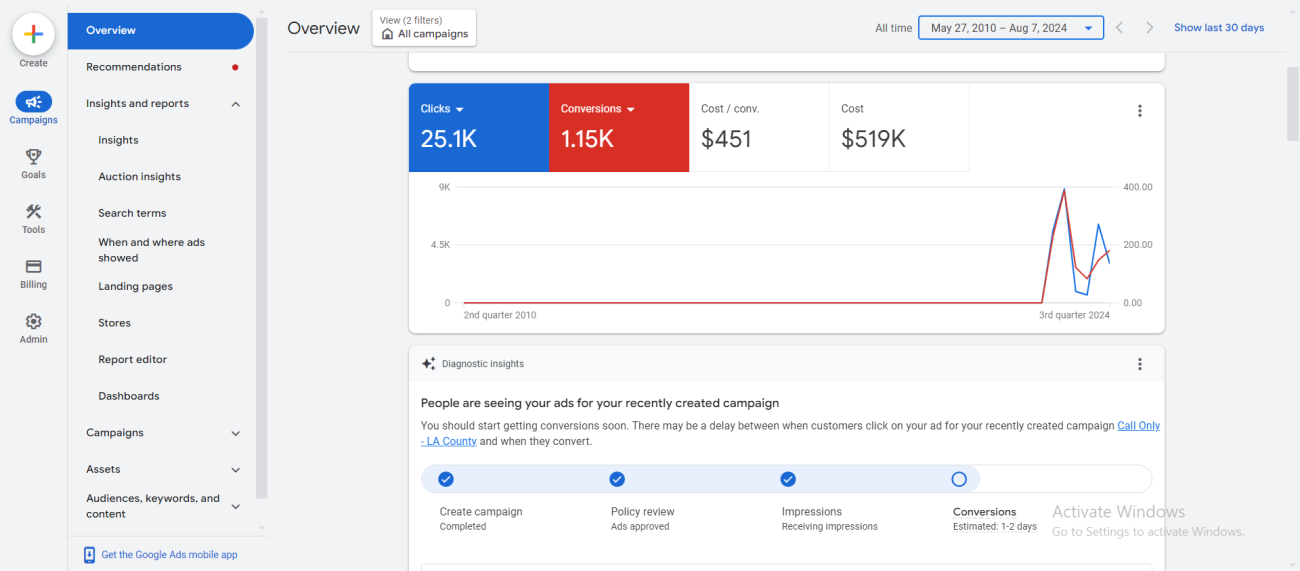Change the Clicks metric dropdown
This screenshot has width=1300, height=571.
click(442, 109)
